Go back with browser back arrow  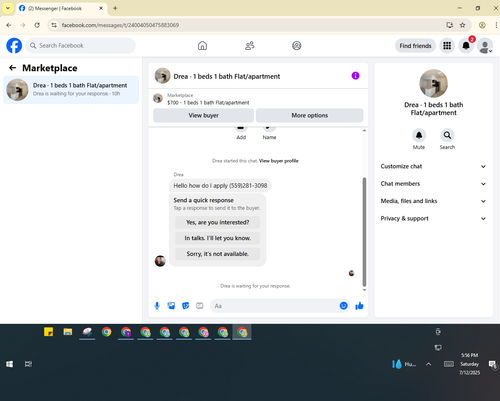(x=9, y=25)
